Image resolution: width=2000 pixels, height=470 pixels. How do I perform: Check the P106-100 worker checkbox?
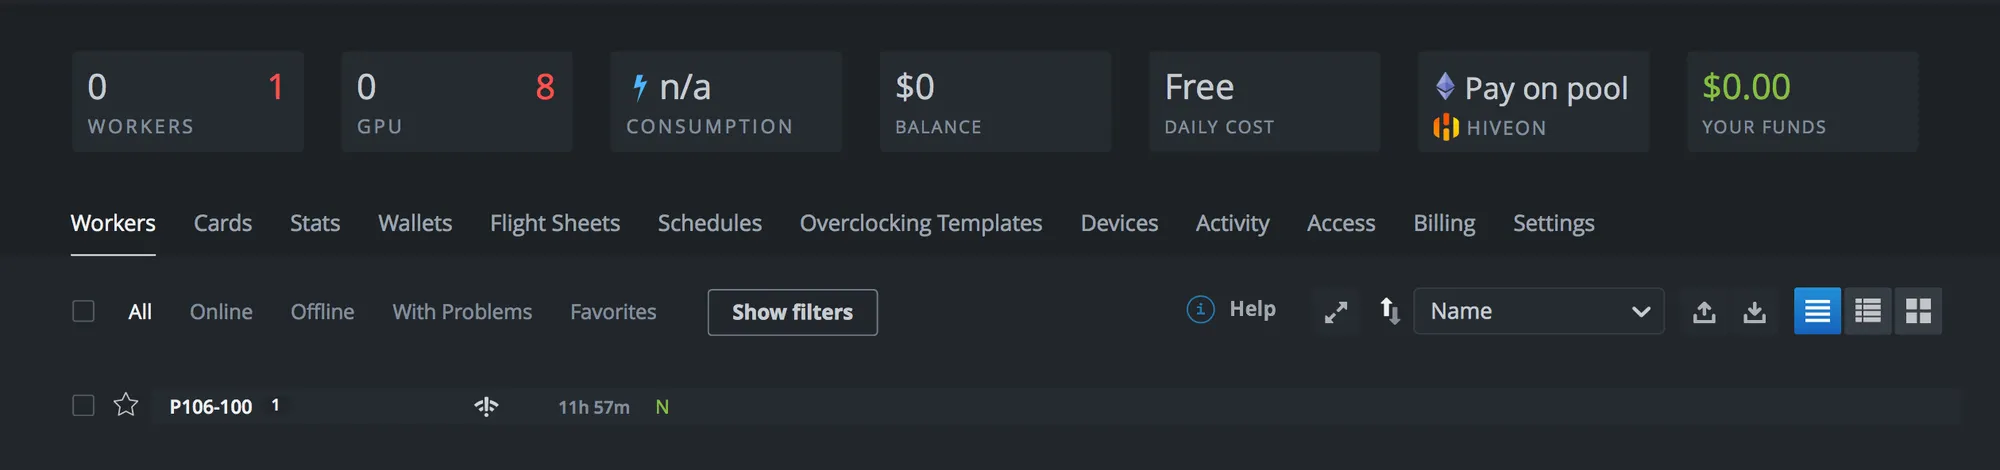tap(84, 405)
